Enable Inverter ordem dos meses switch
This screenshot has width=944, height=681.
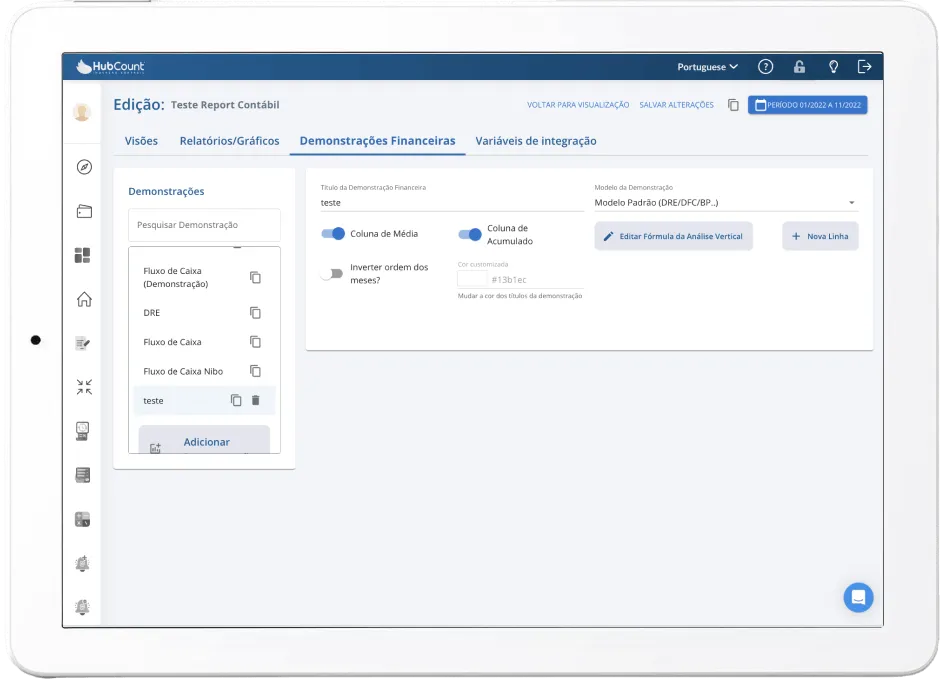point(332,274)
